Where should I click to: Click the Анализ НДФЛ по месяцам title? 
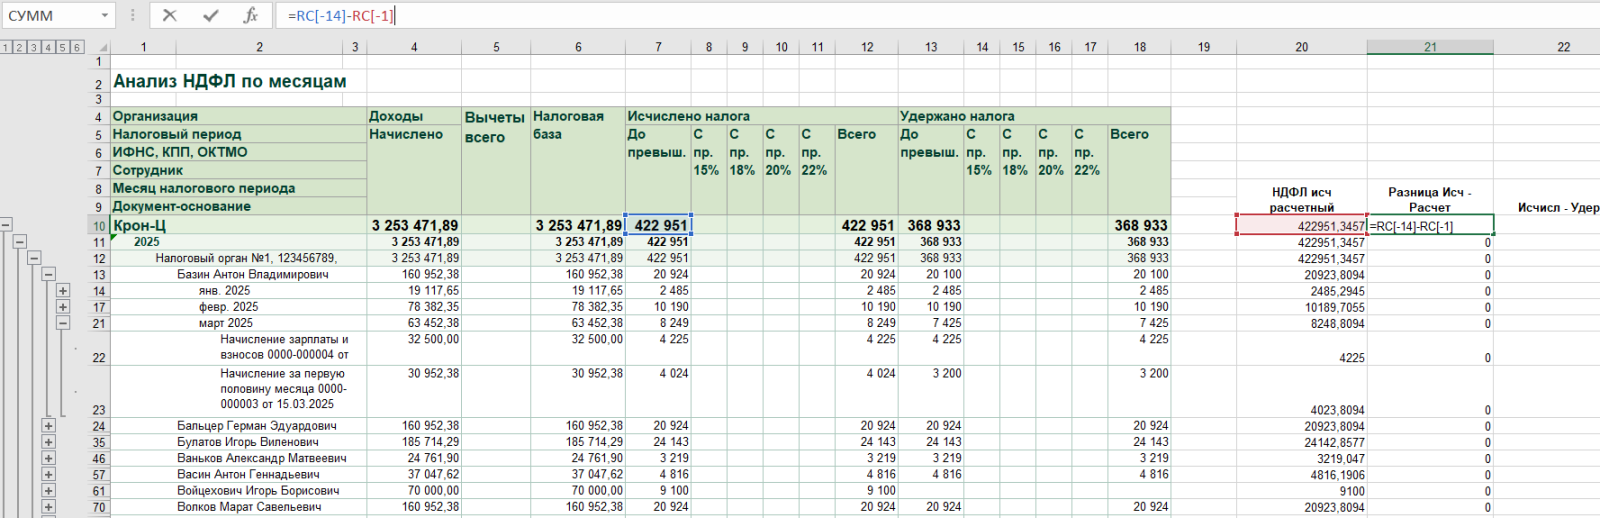tap(230, 81)
